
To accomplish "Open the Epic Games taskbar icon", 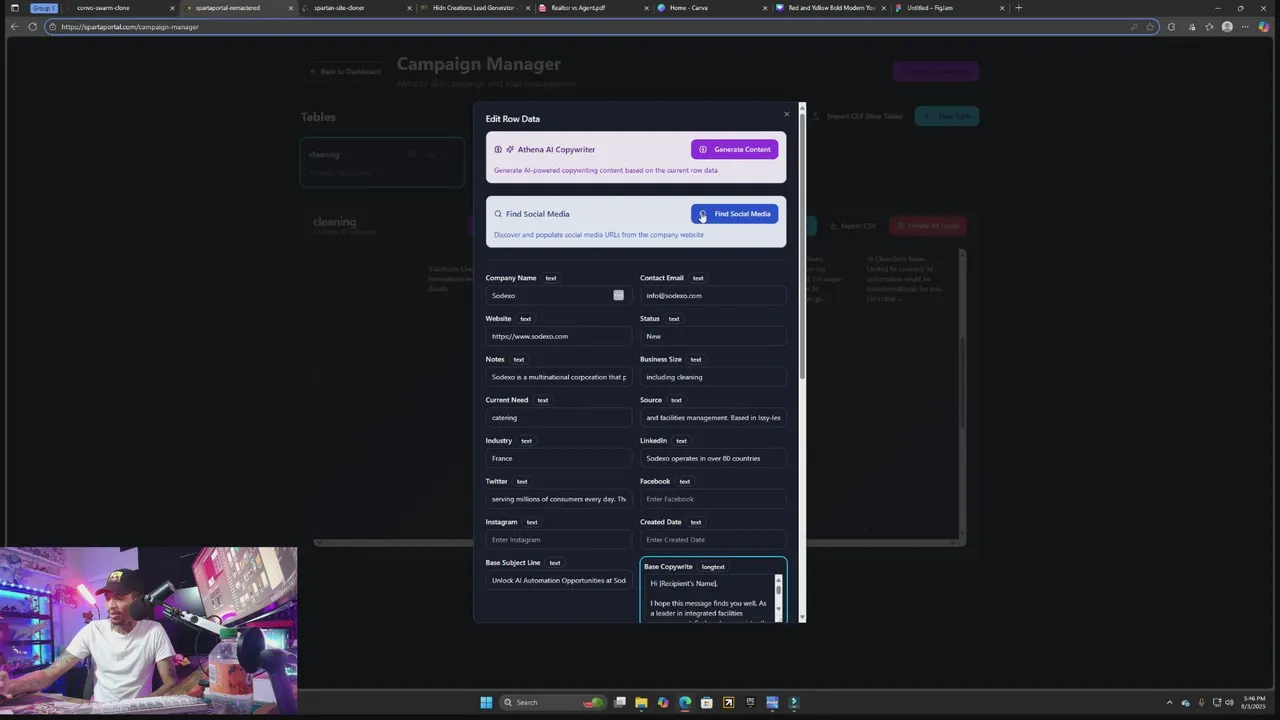I will click(750, 702).
